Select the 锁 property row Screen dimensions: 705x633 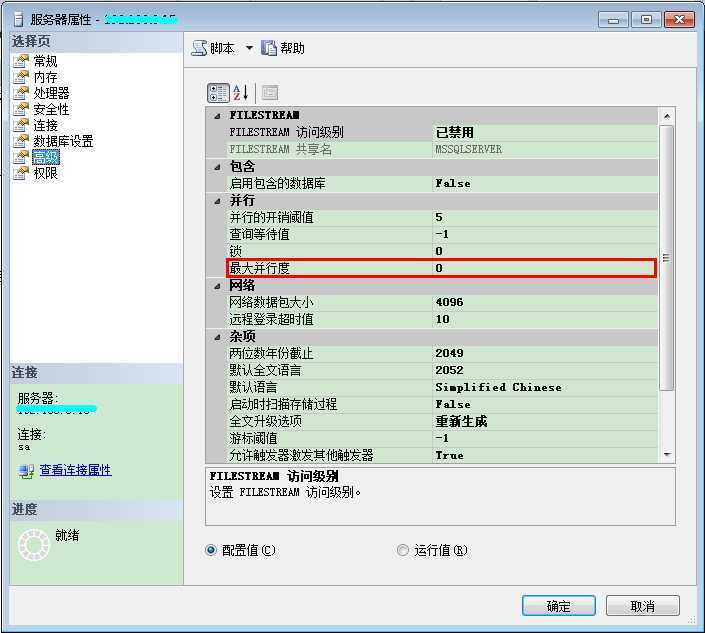coord(442,251)
